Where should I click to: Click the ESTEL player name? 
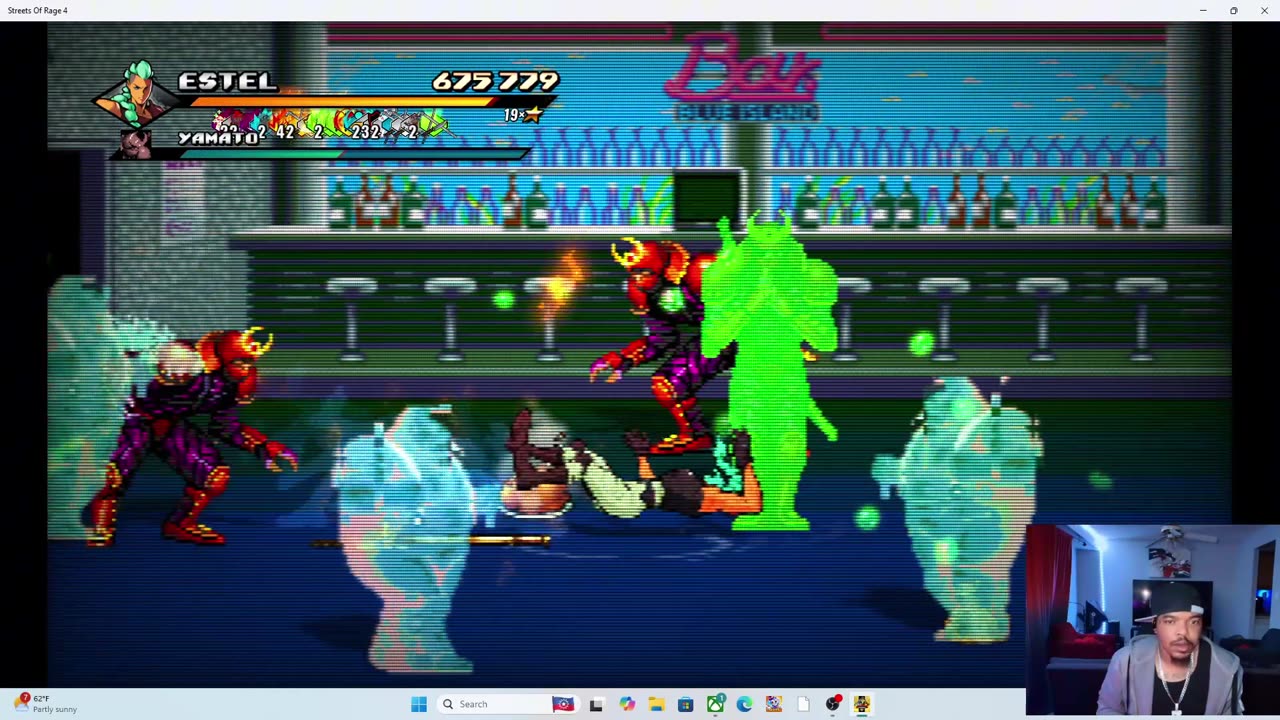[x=227, y=81]
